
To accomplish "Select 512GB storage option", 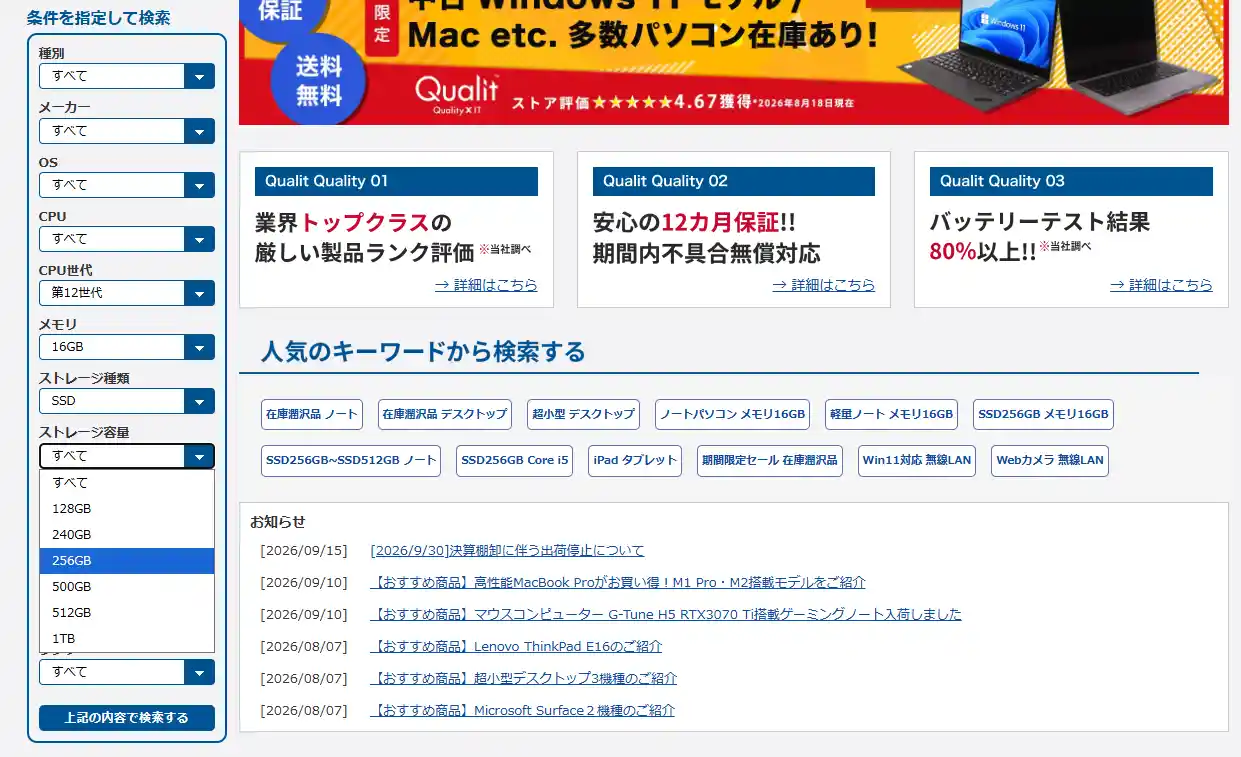I will pos(127,613).
